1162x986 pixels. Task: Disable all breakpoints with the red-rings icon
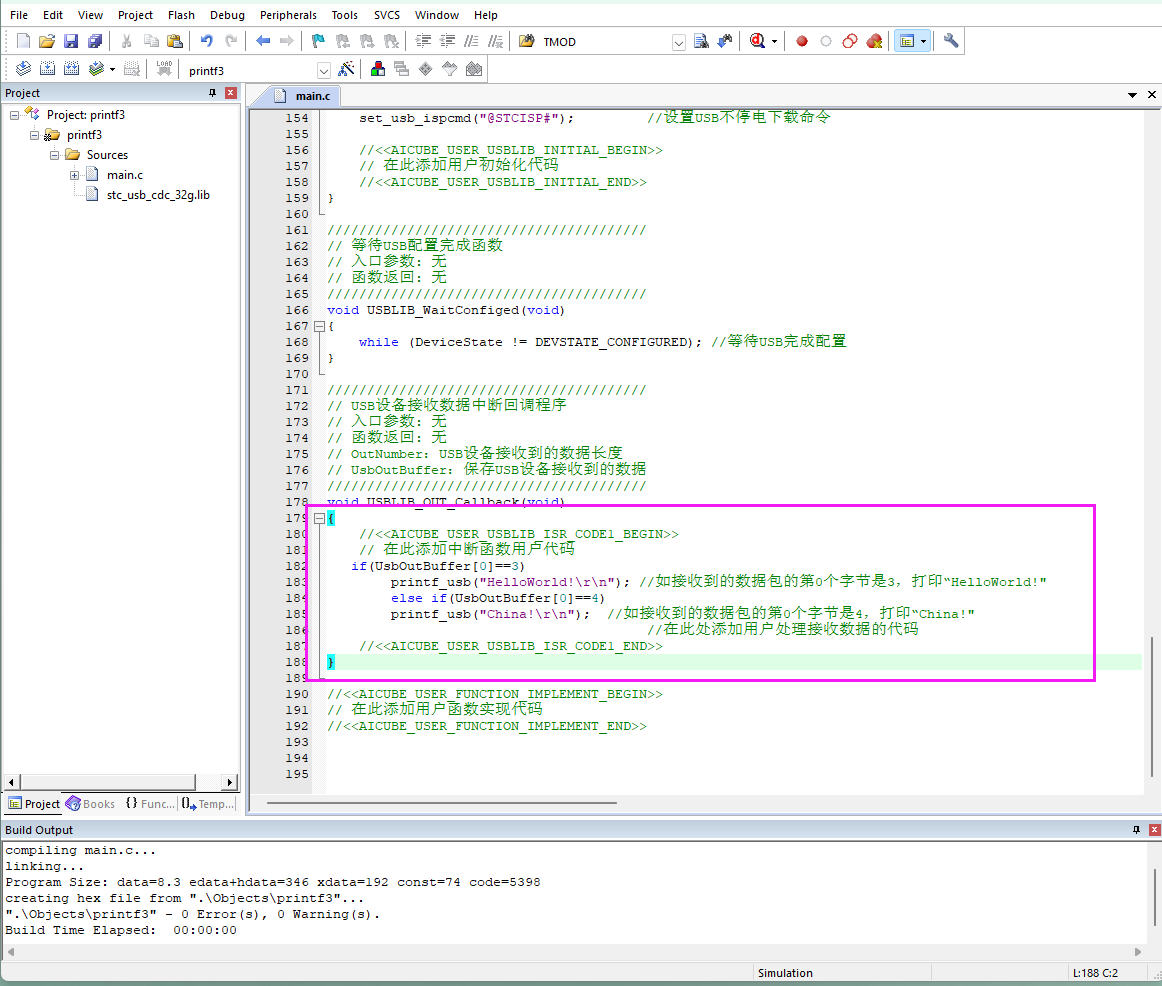(850, 41)
